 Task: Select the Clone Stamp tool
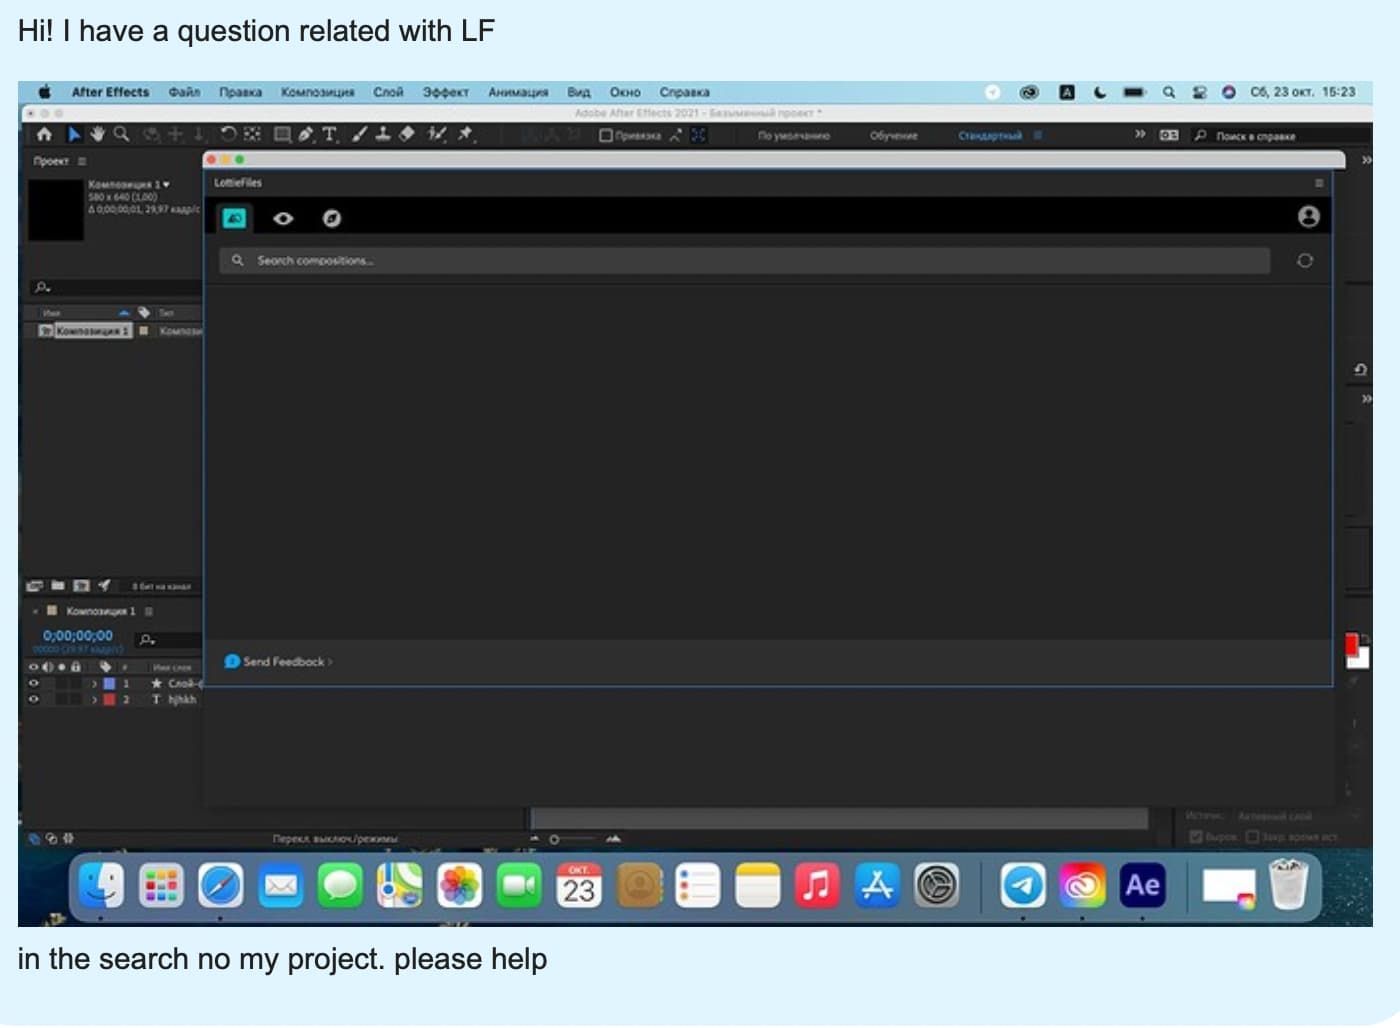coord(383,134)
